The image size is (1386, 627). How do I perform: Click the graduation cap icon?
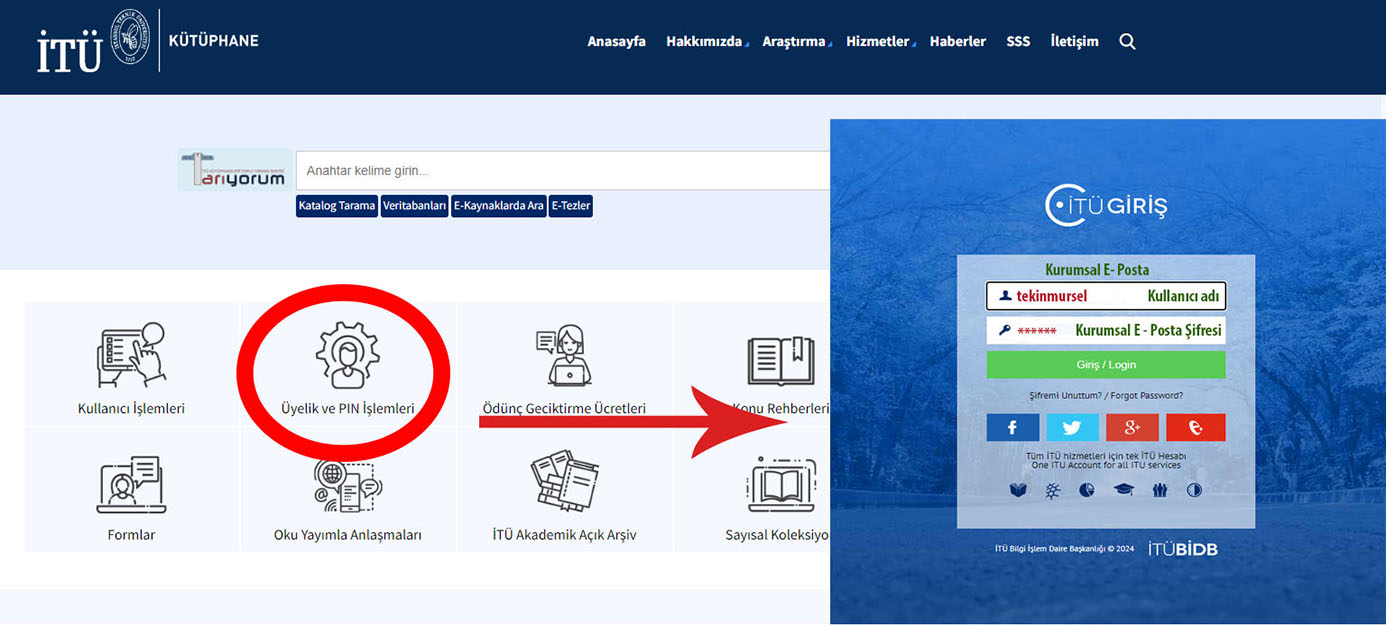pyautogui.click(x=1124, y=490)
